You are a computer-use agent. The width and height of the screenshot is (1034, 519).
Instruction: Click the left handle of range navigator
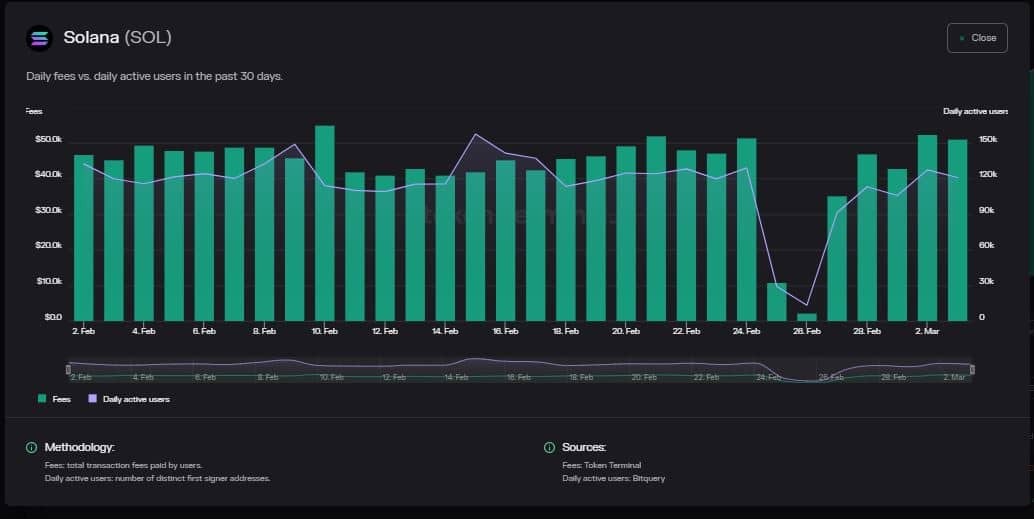click(x=69, y=369)
